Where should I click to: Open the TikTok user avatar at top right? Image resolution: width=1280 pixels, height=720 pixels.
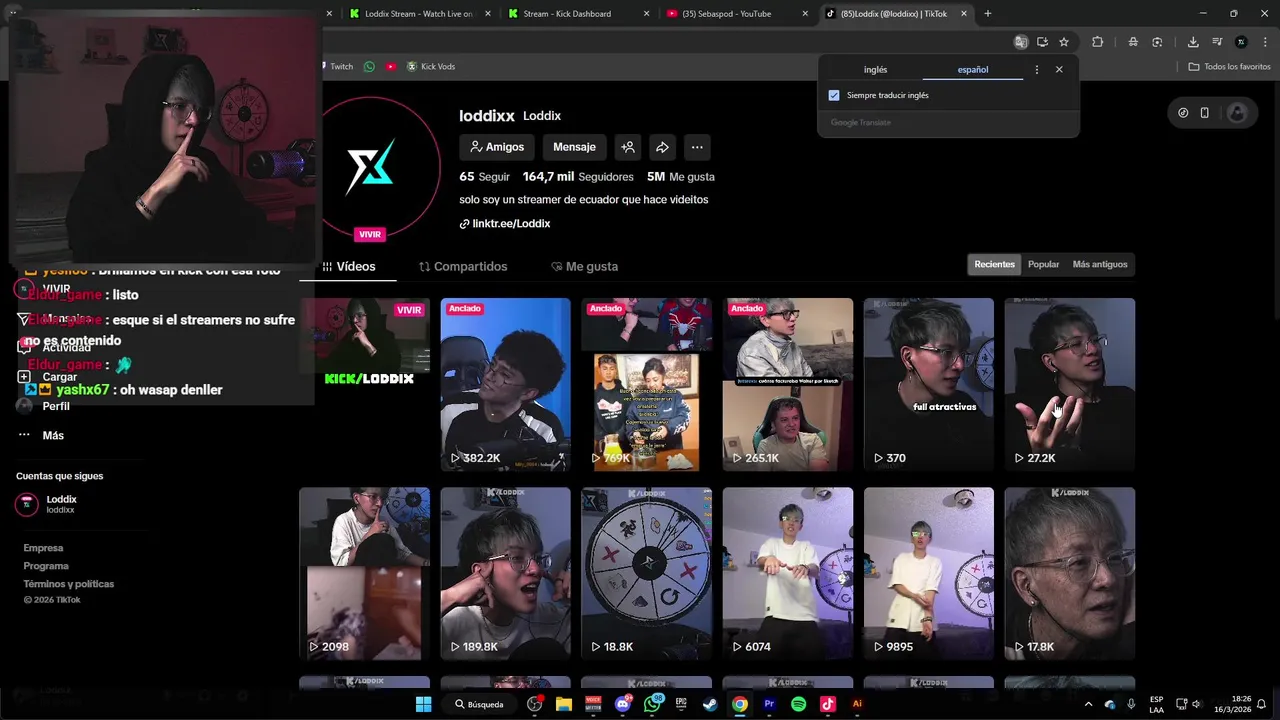(x=1237, y=113)
